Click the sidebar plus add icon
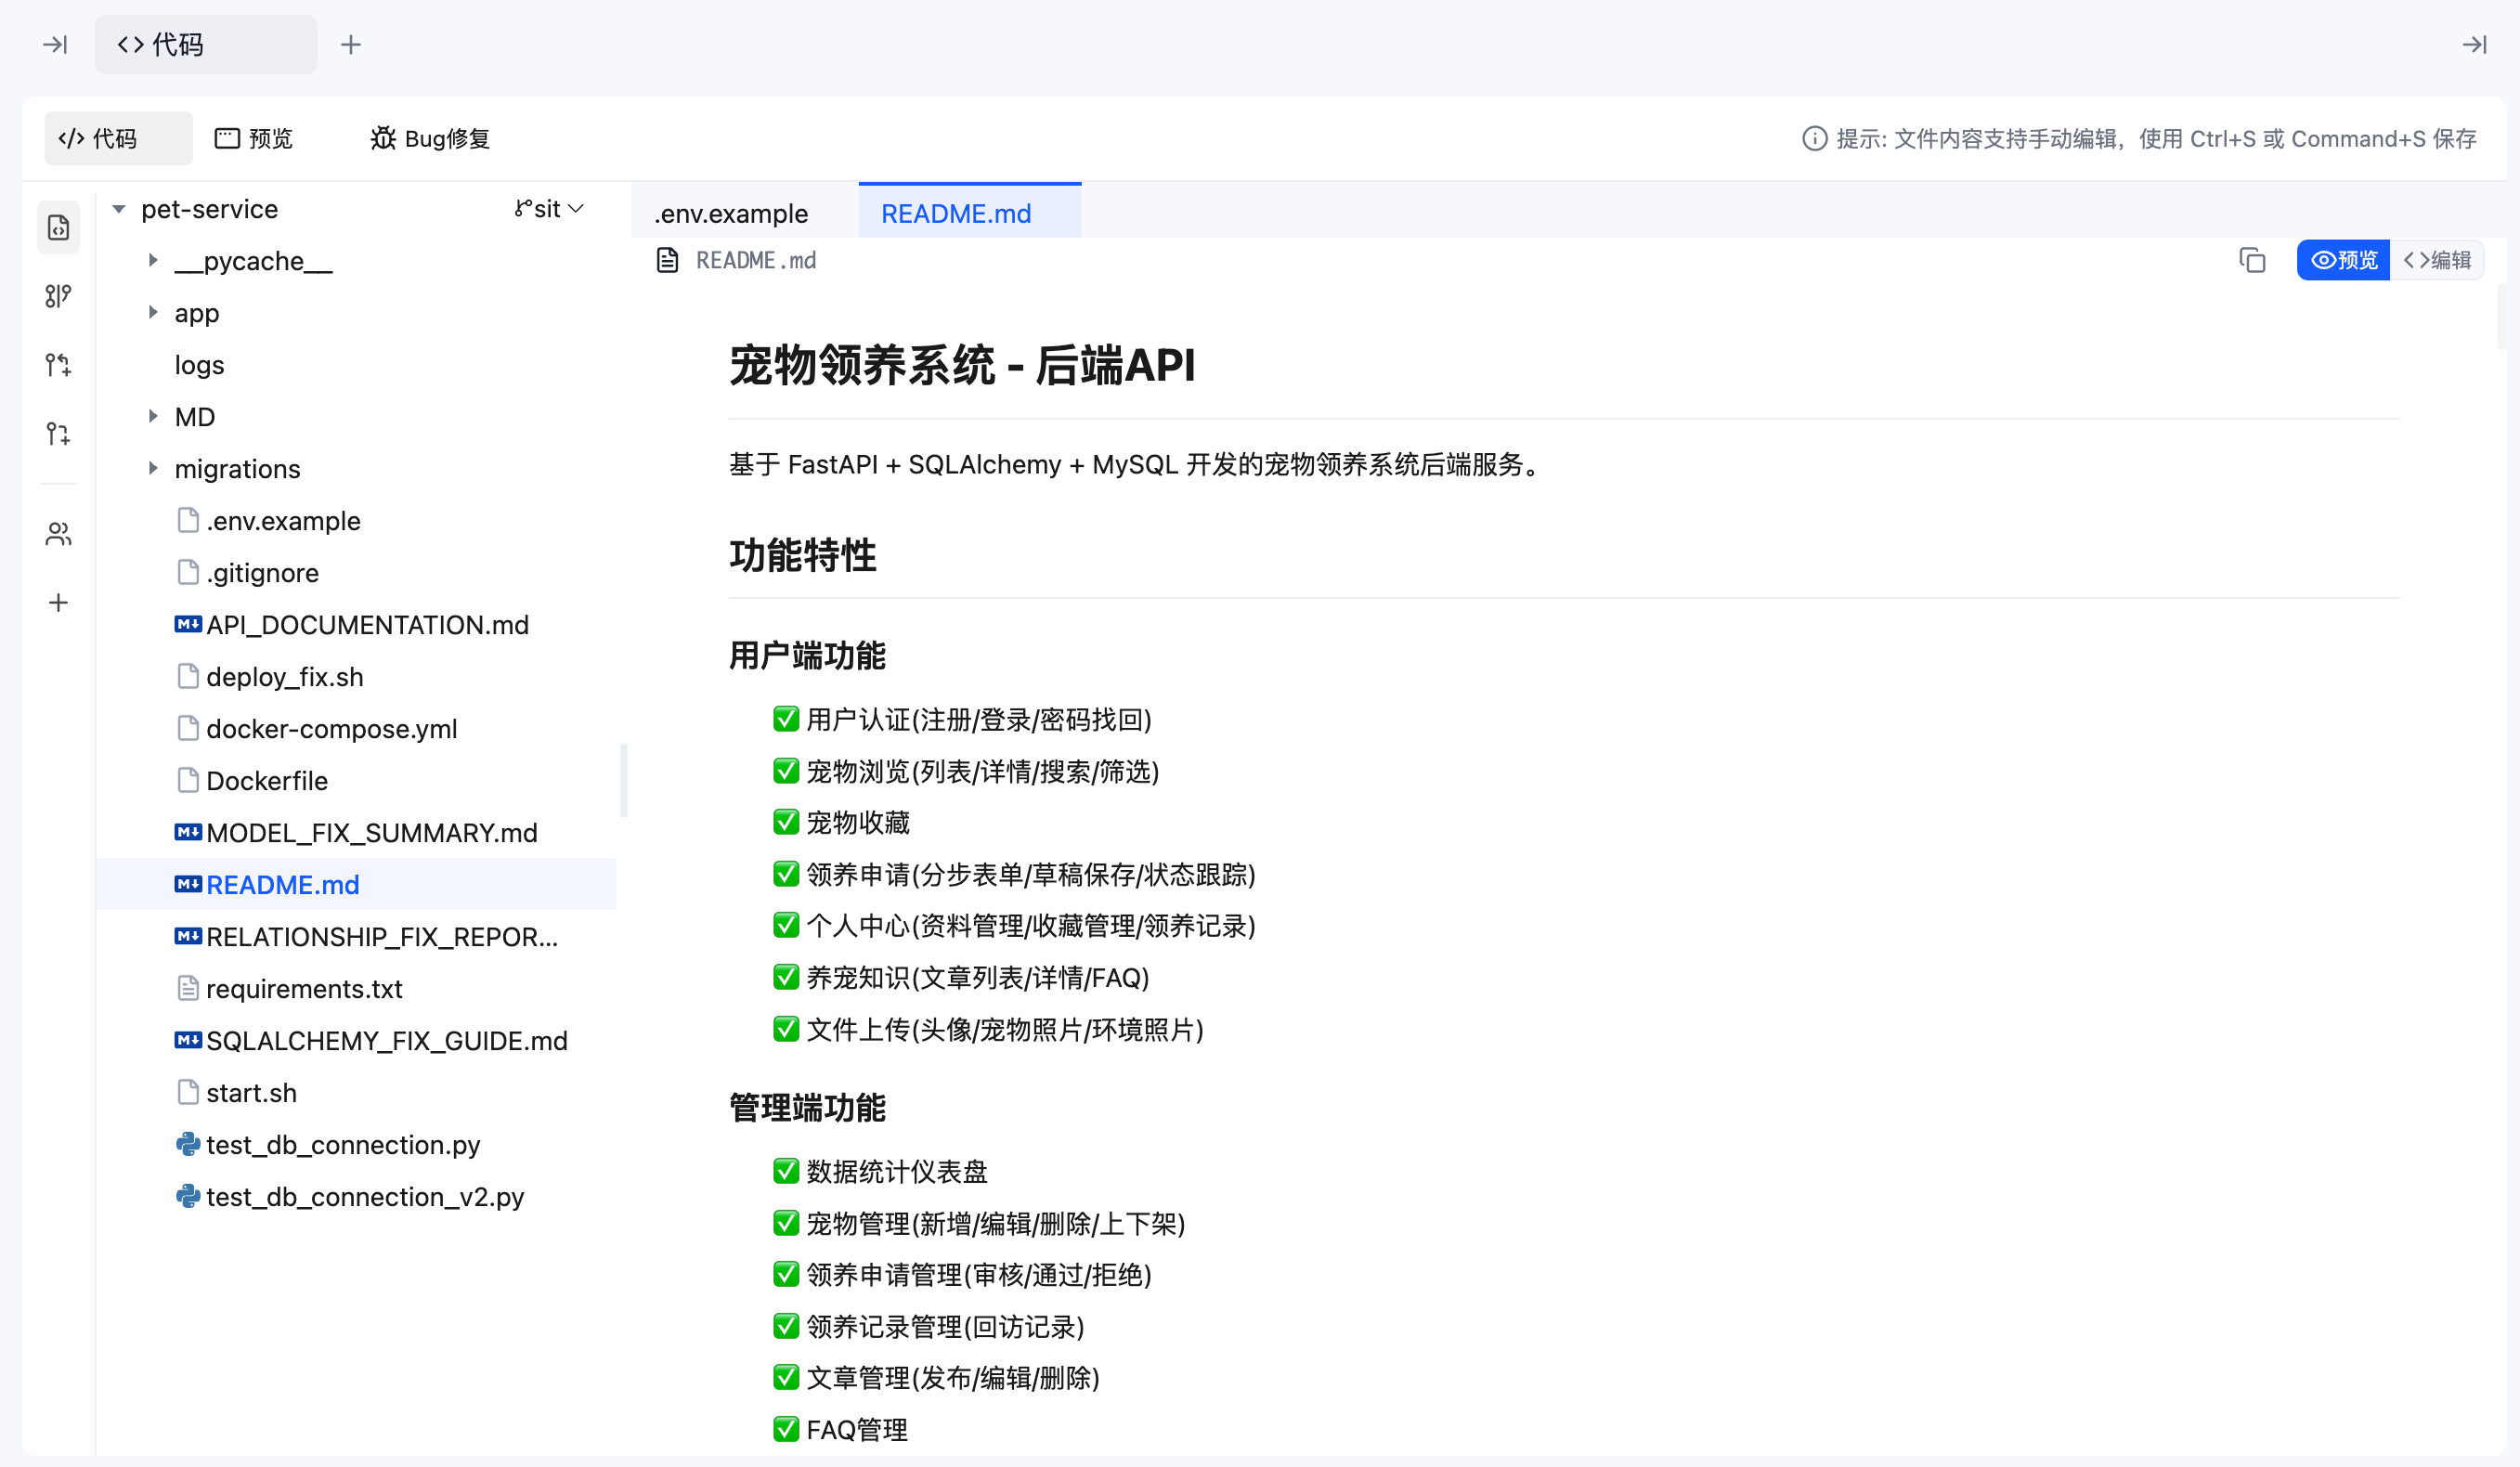The width and height of the screenshot is (2520, 1467). [x=58, y=603]
